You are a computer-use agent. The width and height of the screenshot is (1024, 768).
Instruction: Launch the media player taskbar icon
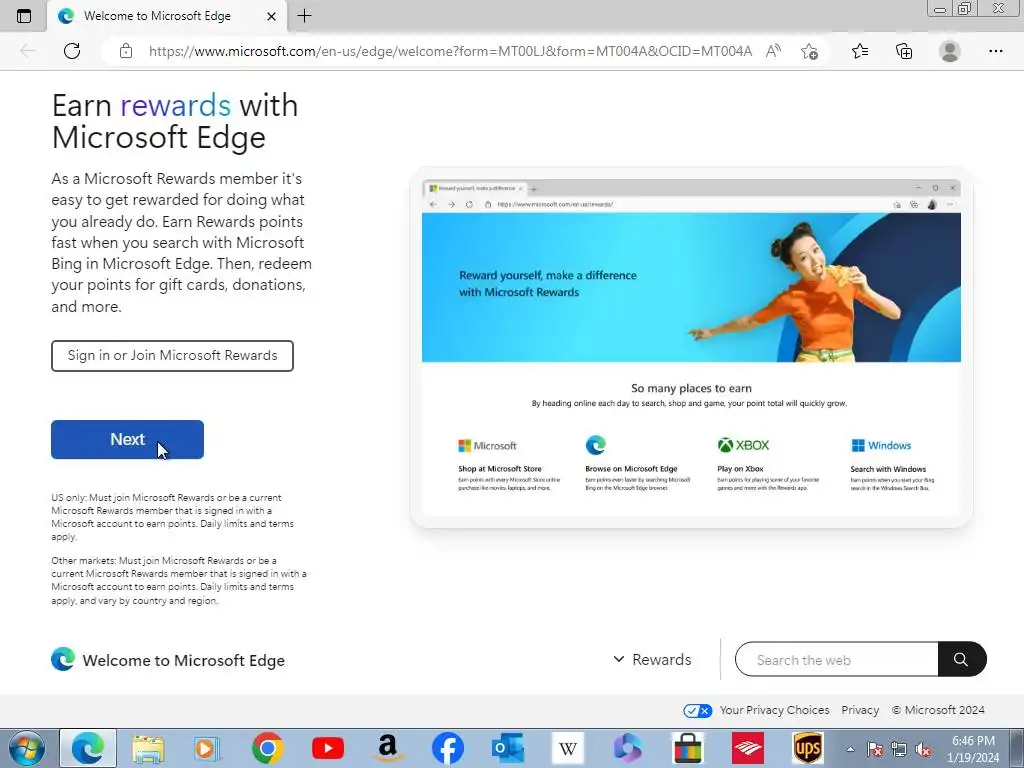(x=207, y=748)
